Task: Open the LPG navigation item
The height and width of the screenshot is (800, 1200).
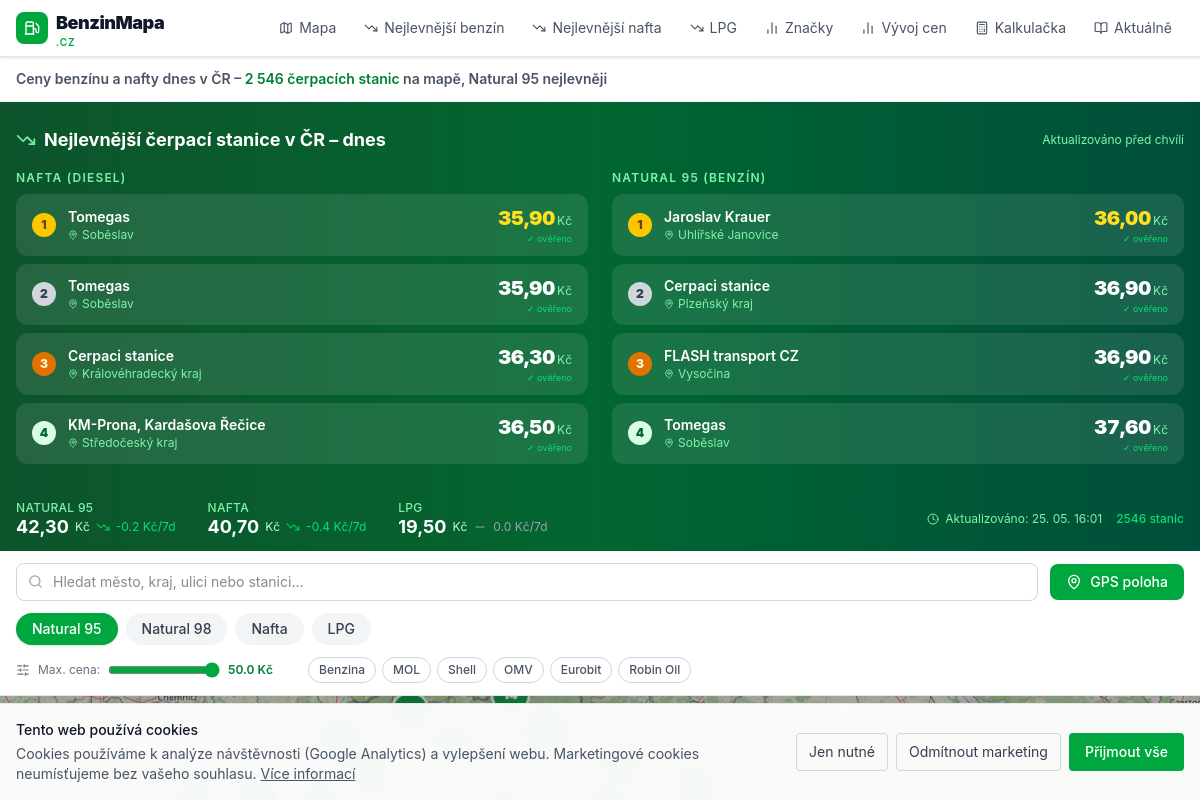Action: [713, 28]
